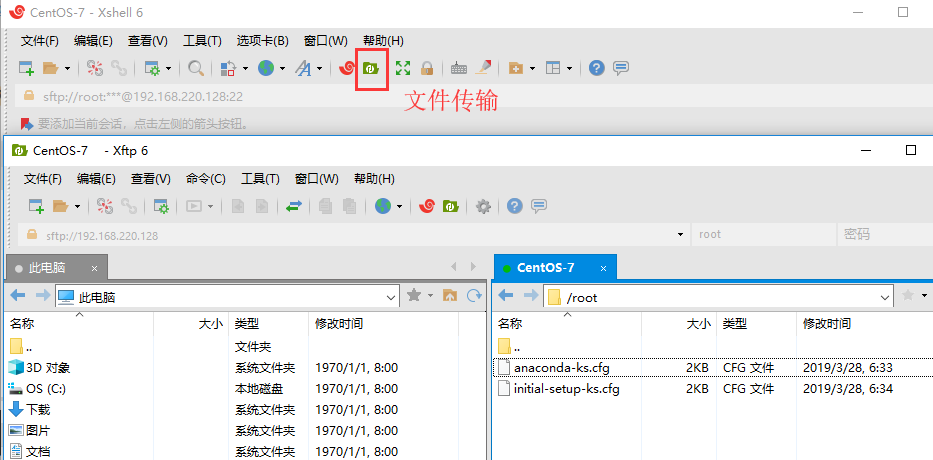Click the Refresh icon in local pane

point(474,295)
